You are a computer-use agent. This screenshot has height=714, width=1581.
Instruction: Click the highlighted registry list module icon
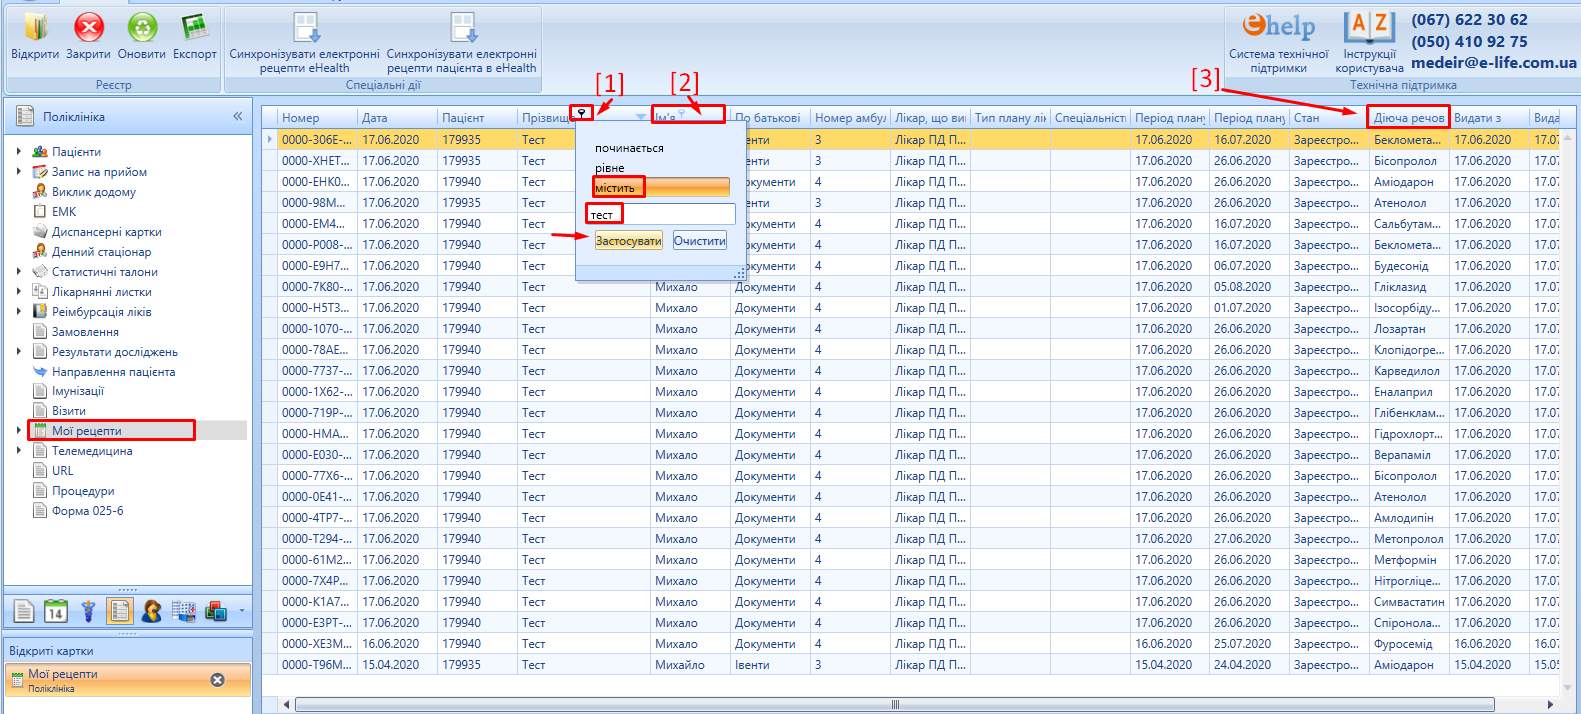click(120, 610)
